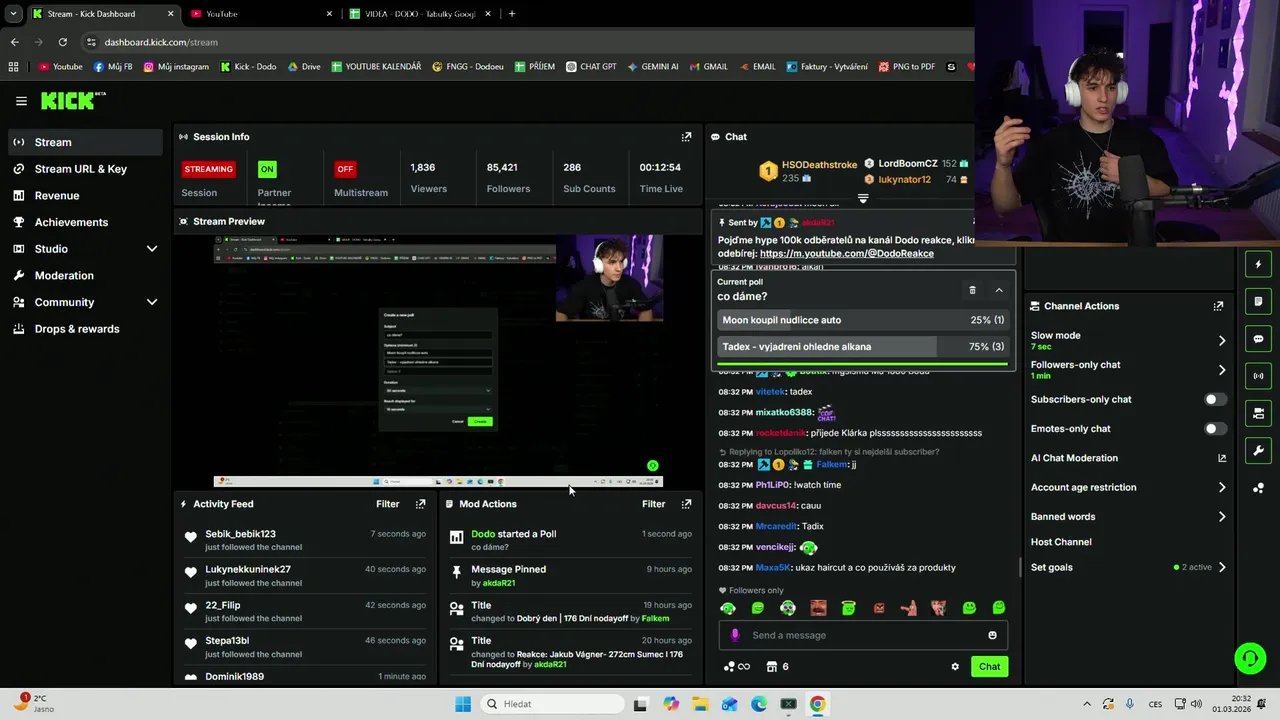1280x720 pixels.
Task: Open the chat bubble sidebar widget
Action: click(x=1258, y=339)
